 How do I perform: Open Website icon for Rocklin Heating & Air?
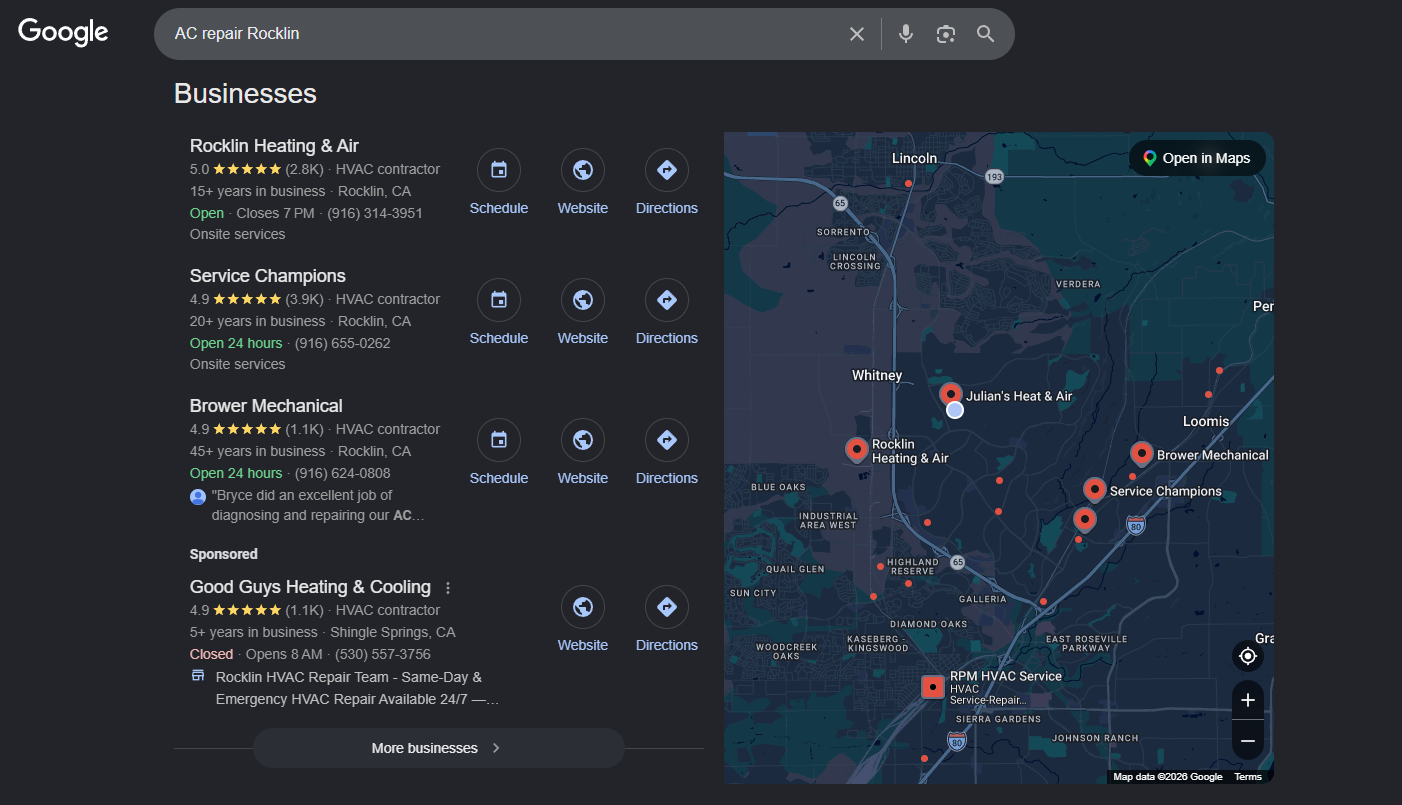[x=583, y=170]
